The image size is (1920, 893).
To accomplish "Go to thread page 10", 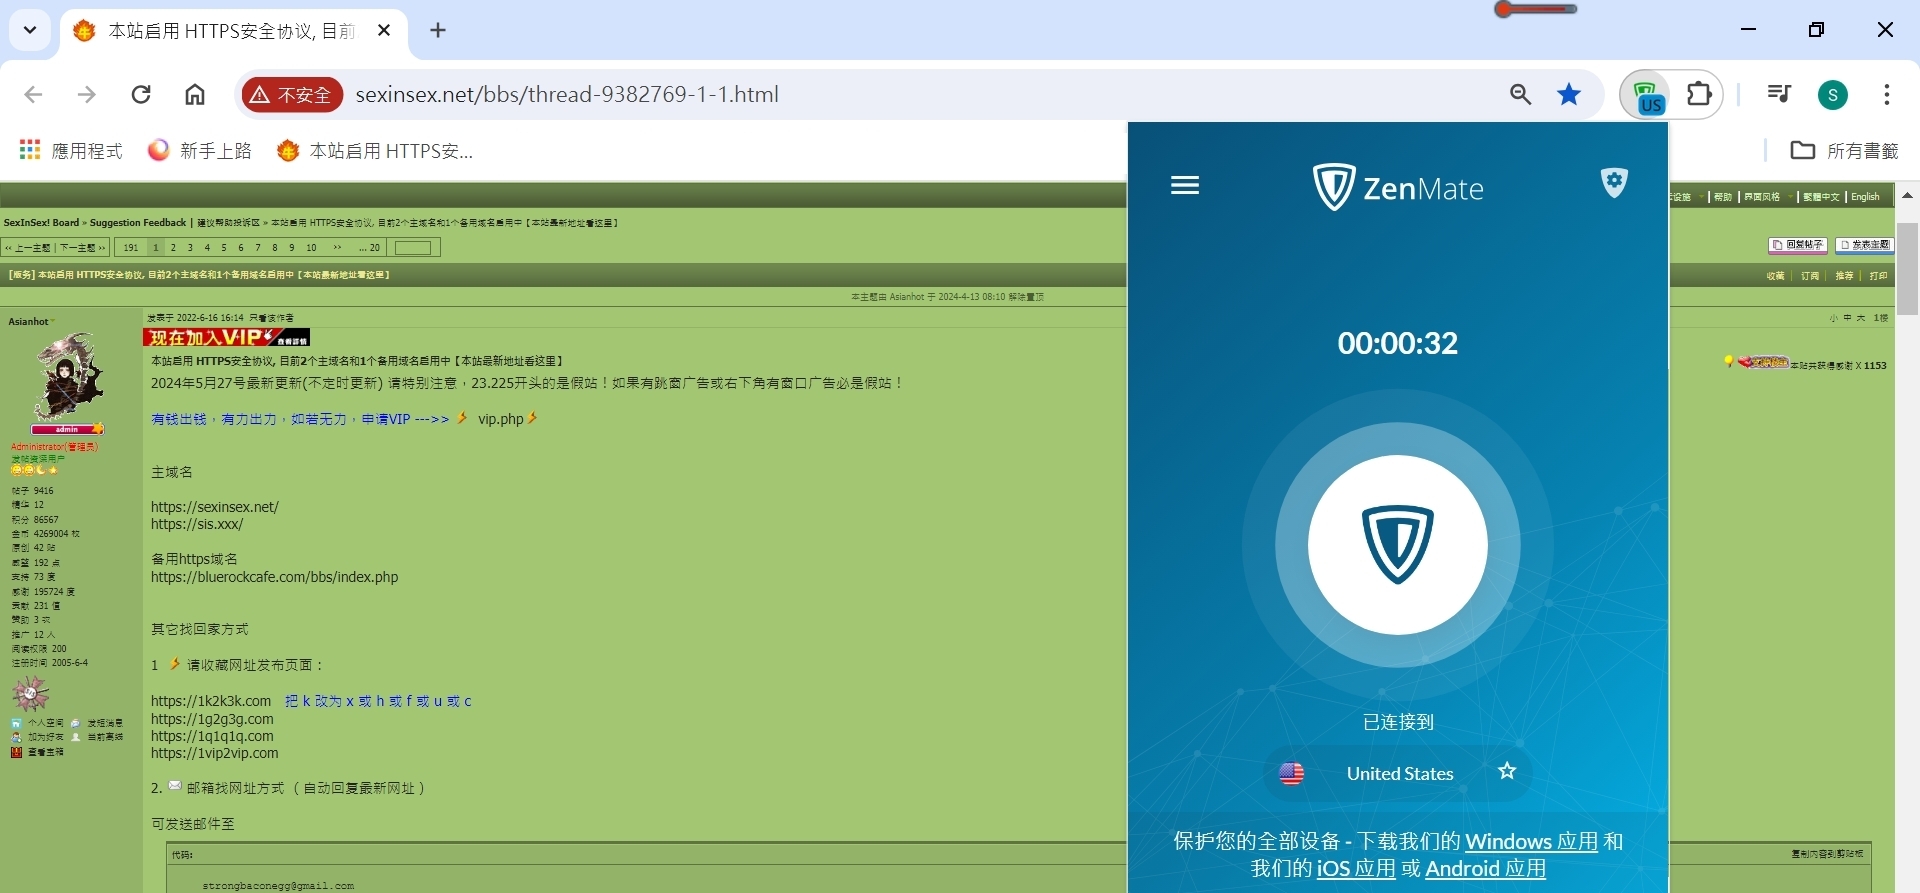I will click(x=311, y=248).
